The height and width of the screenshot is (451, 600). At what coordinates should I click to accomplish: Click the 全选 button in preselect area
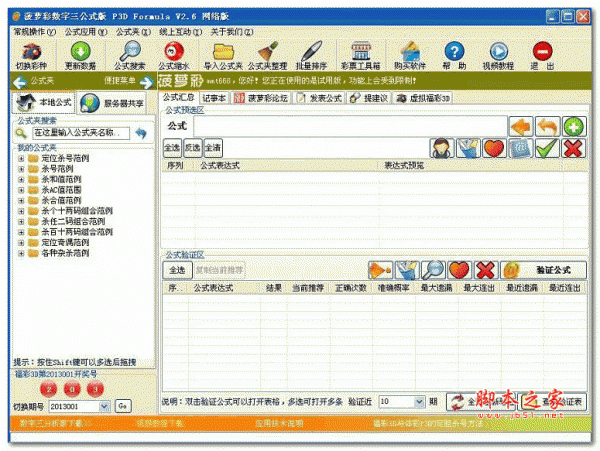pos(172,148)
